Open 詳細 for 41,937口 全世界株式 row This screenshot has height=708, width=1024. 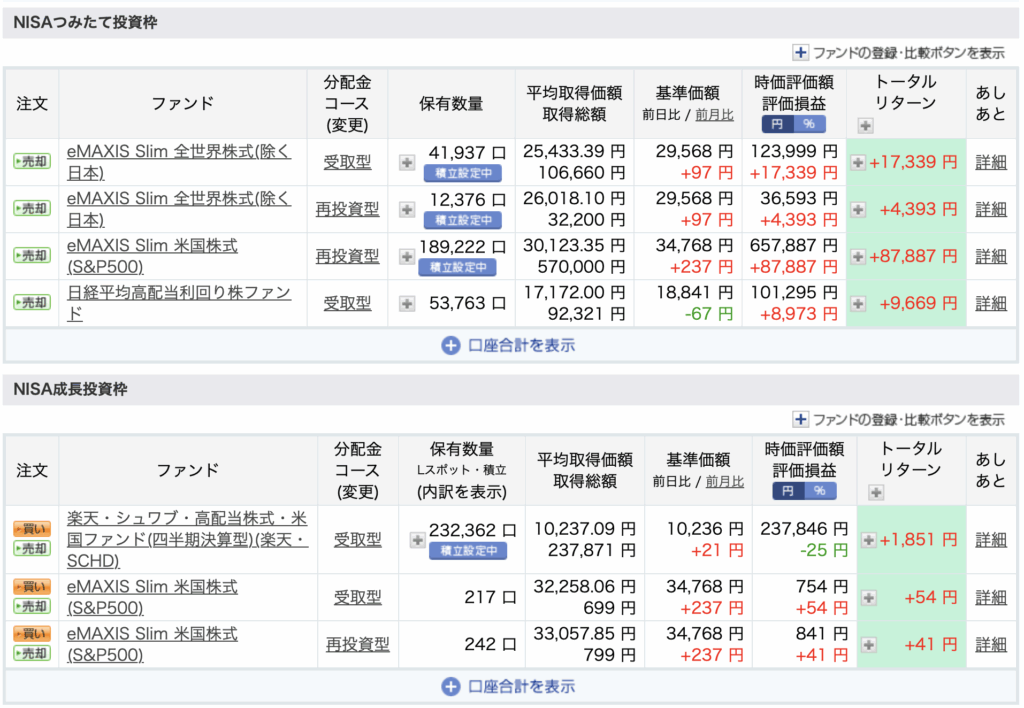pyautogui.click(x=991, y=162)
